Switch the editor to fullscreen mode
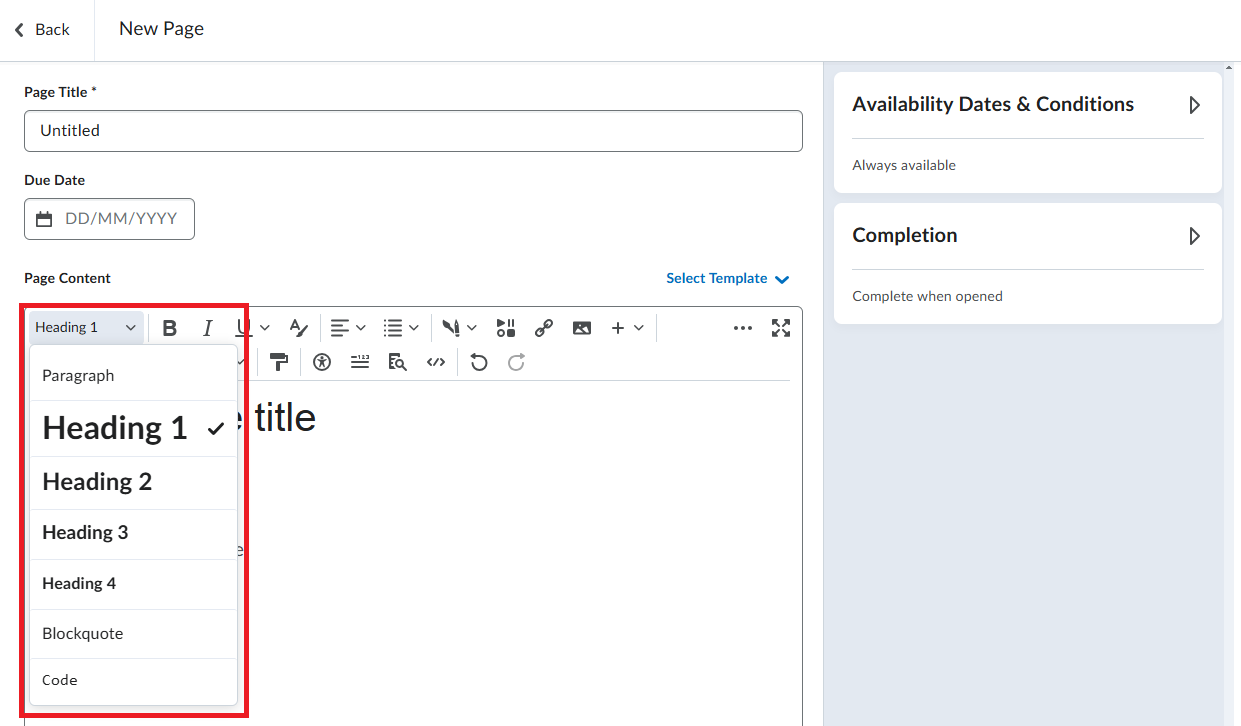This screenshot has height=726, width=1241. 781,328
